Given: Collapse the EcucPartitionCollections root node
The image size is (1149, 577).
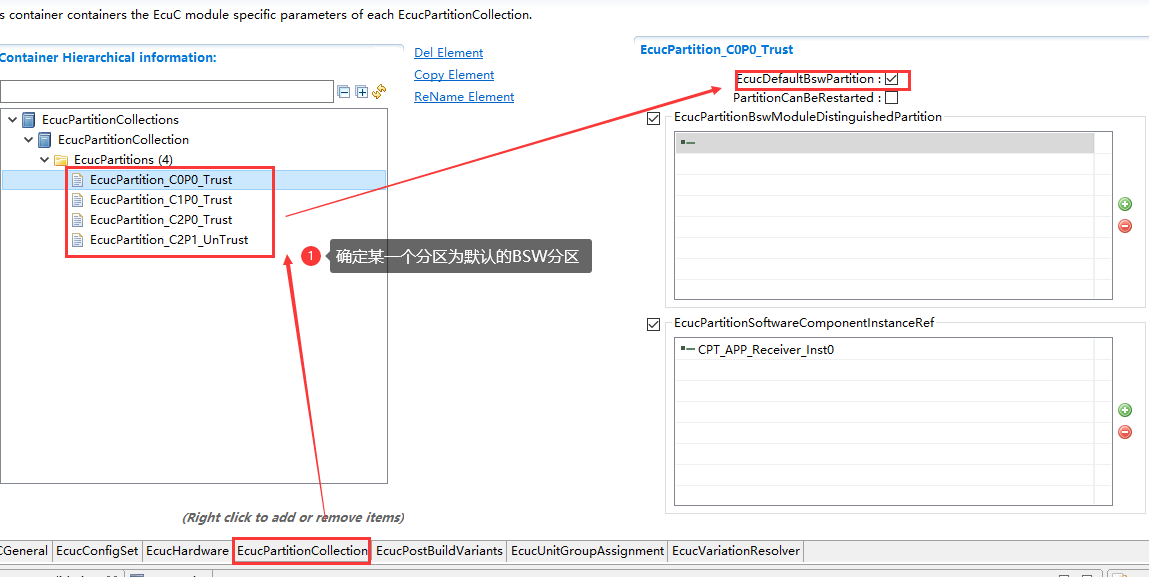Looking at the screenshot, I should tap(12, 120).
